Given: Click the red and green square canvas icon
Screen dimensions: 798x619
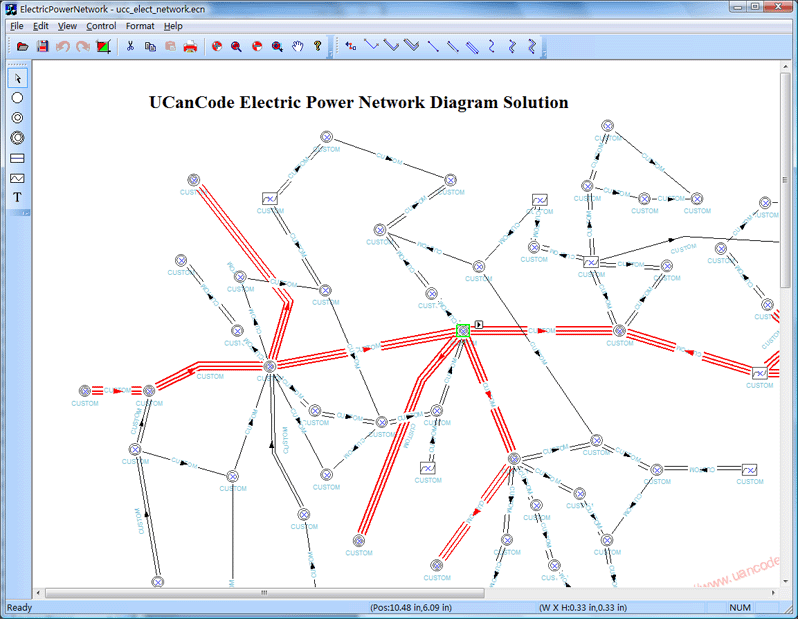Looking at the screenshot, I should 103,47.
